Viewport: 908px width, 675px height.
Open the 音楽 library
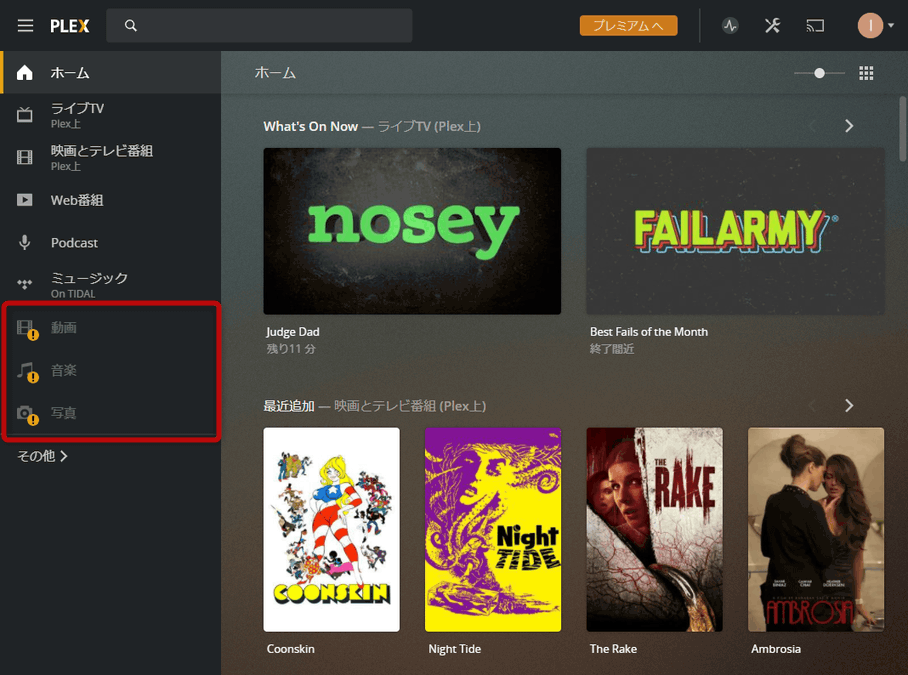pos(111,370)
